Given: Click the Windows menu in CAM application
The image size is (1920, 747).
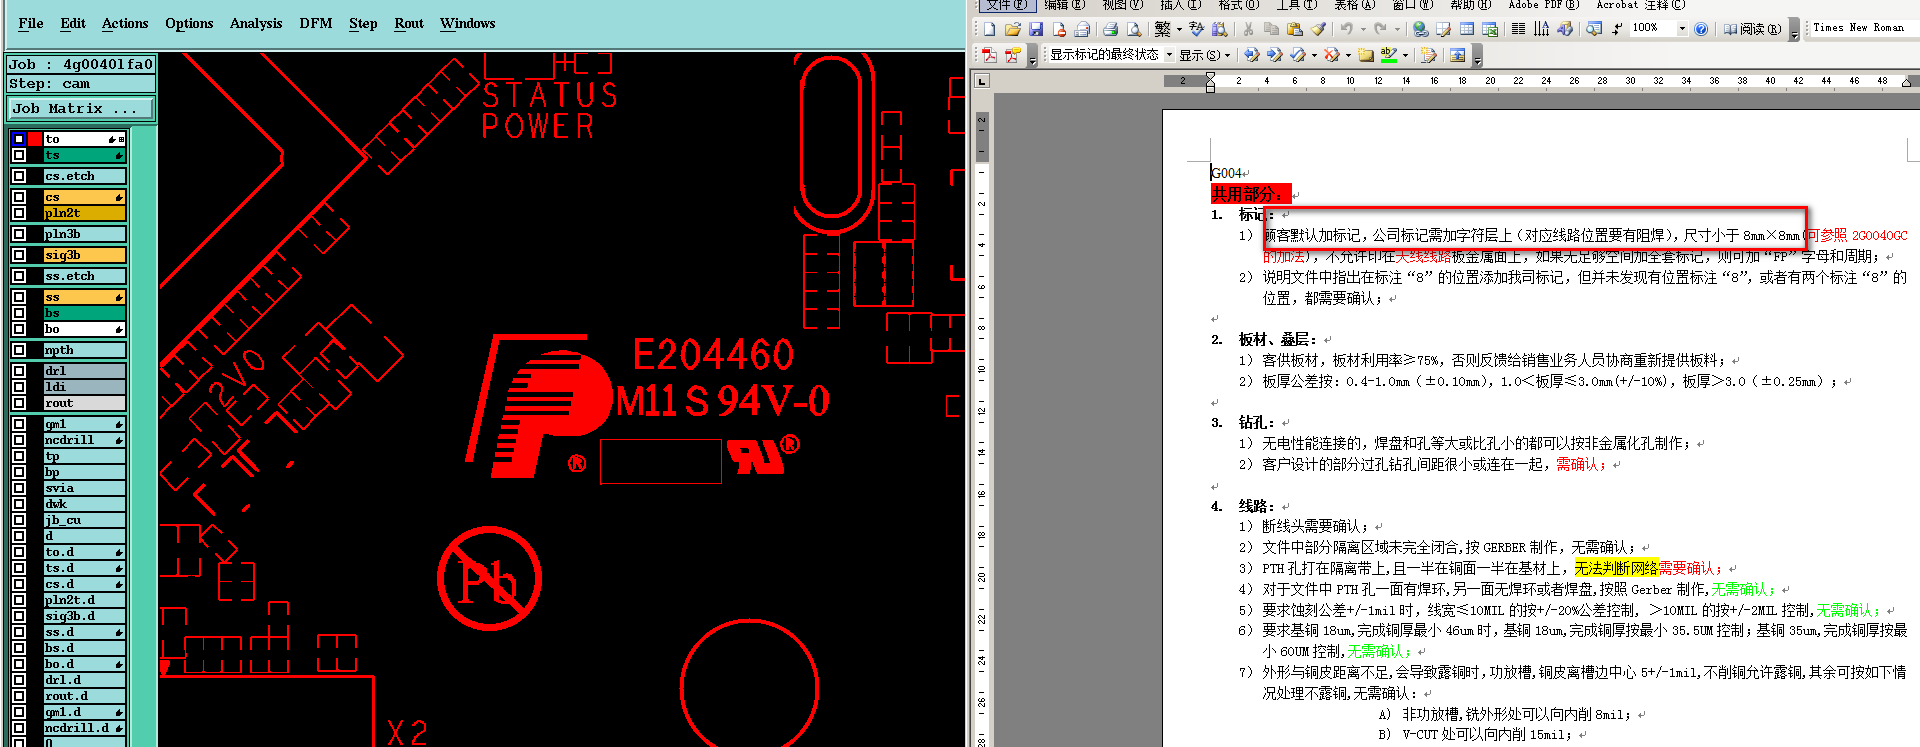Looking at the screenshot, I should click(467, 23).
